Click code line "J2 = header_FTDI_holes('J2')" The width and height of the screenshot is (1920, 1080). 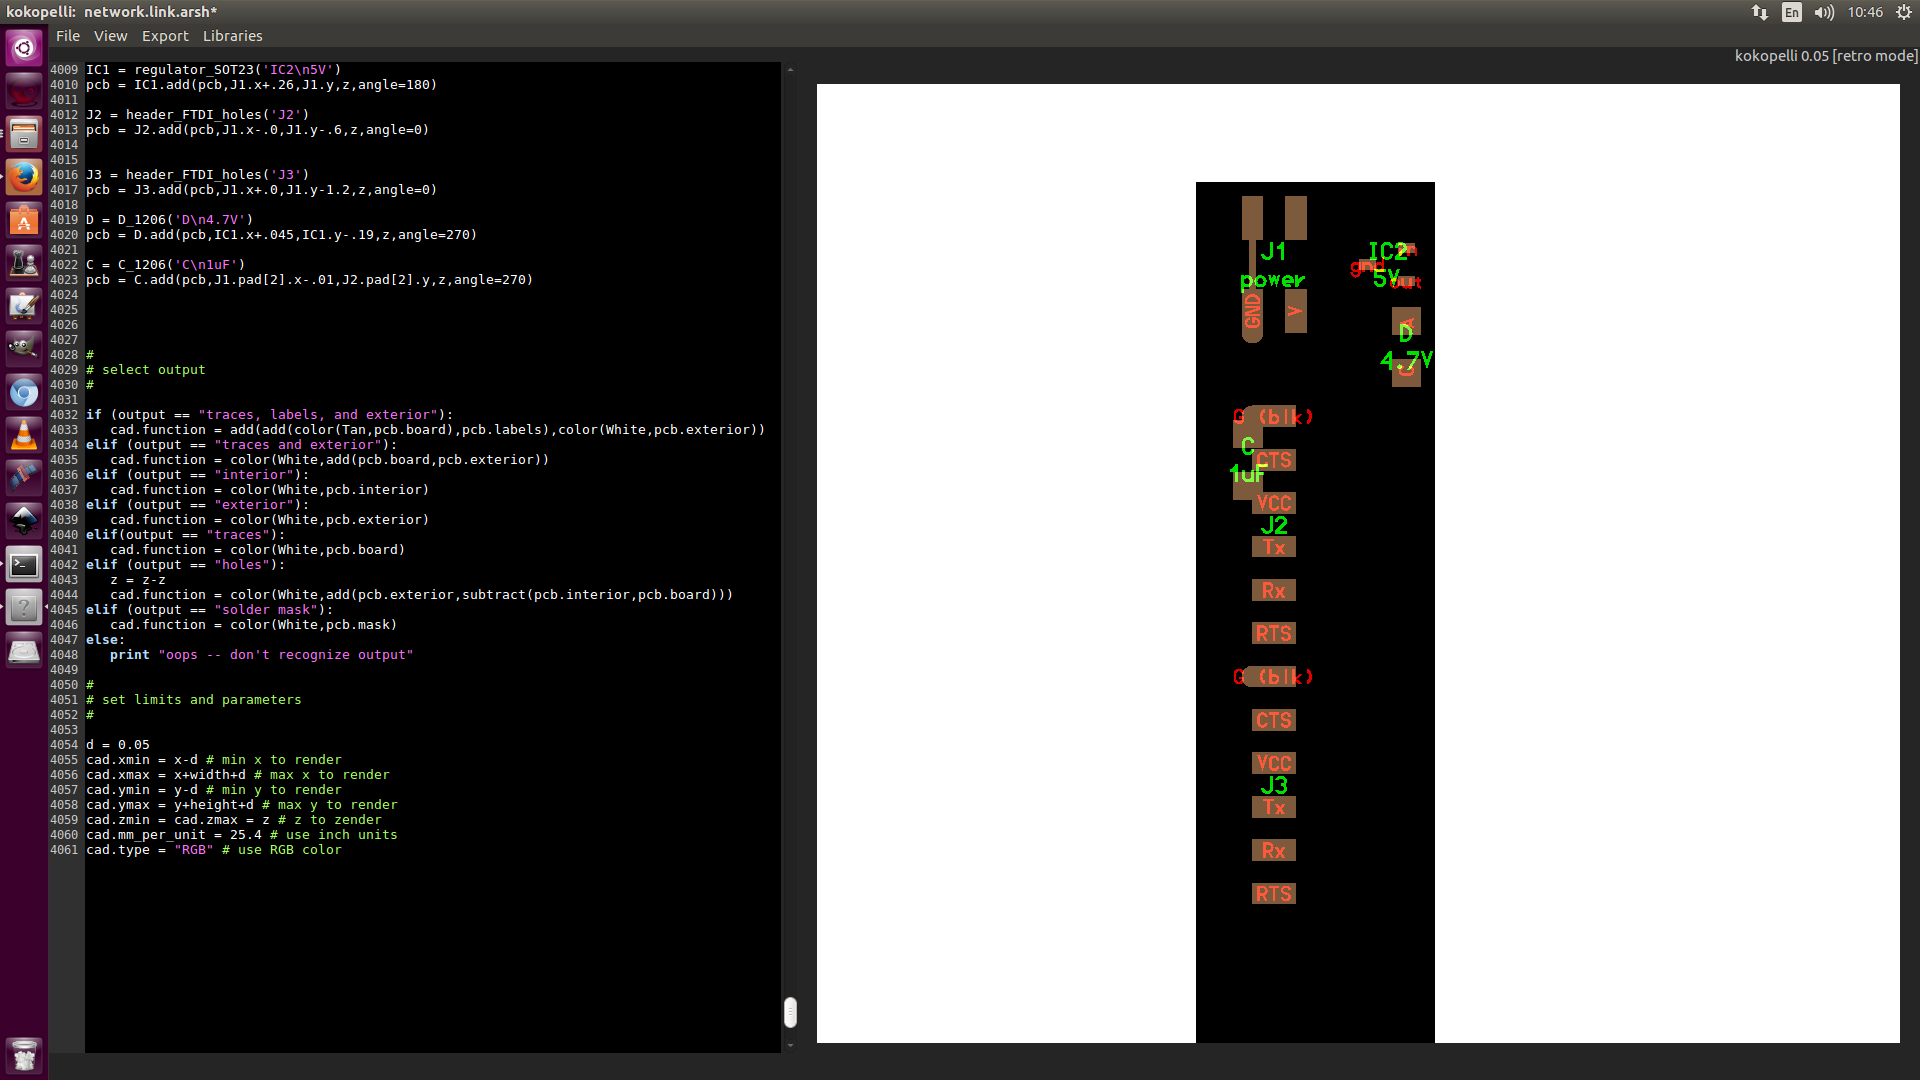tap(198, 115)
